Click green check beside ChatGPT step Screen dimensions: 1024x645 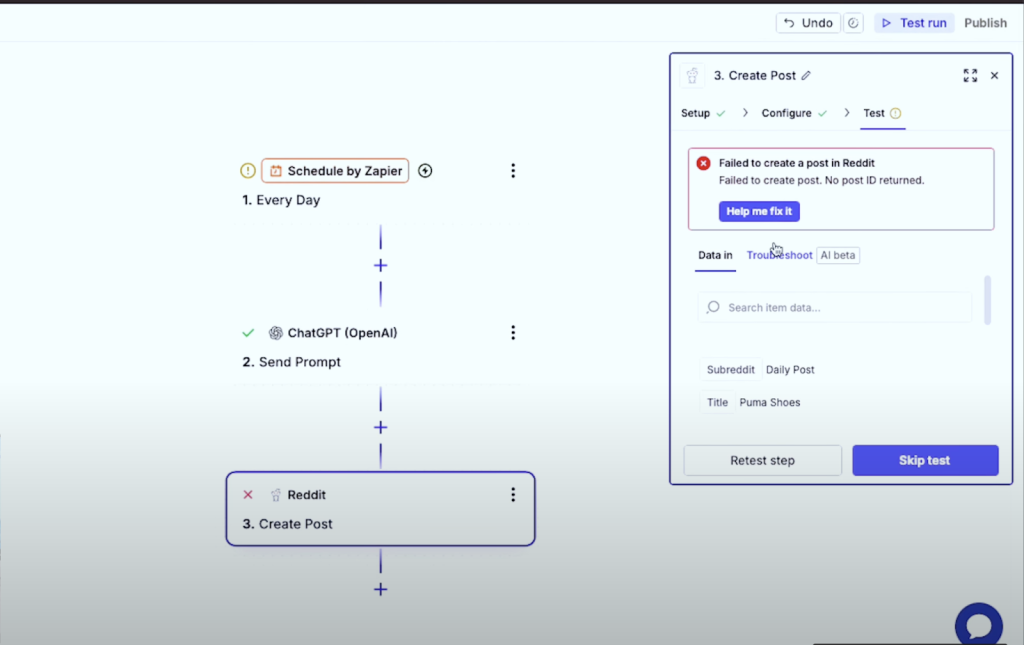pyautogui.click(x=248, y=333)
